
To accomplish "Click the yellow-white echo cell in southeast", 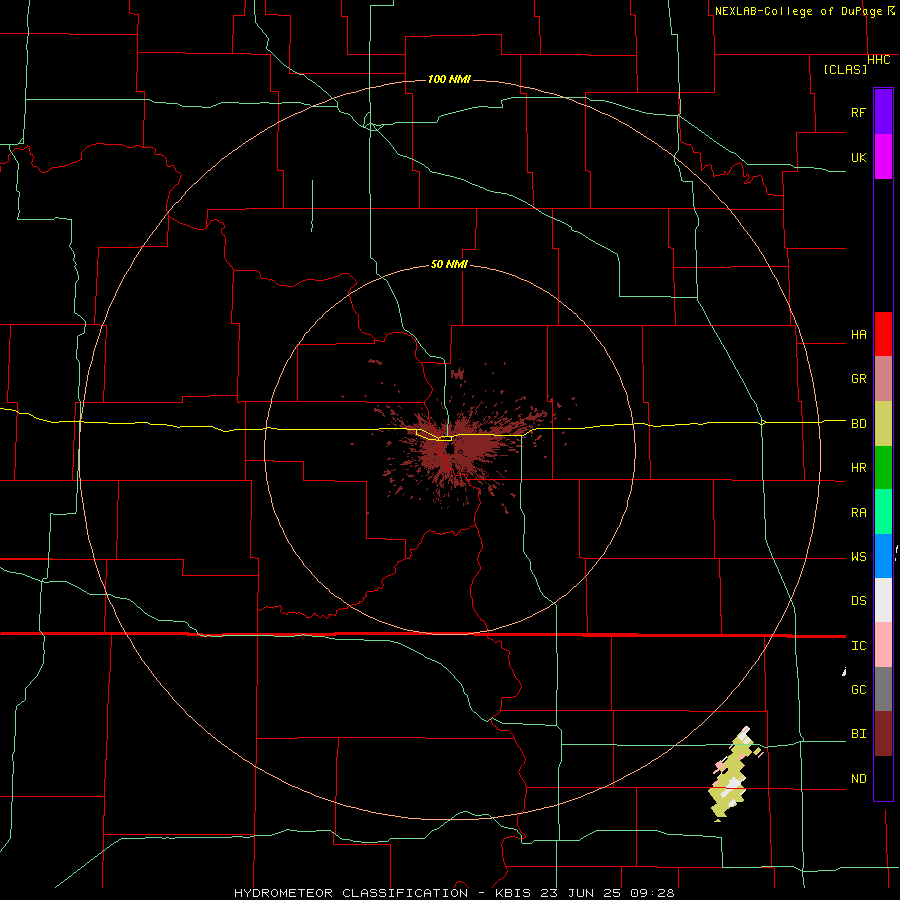I will click(734, 774).
